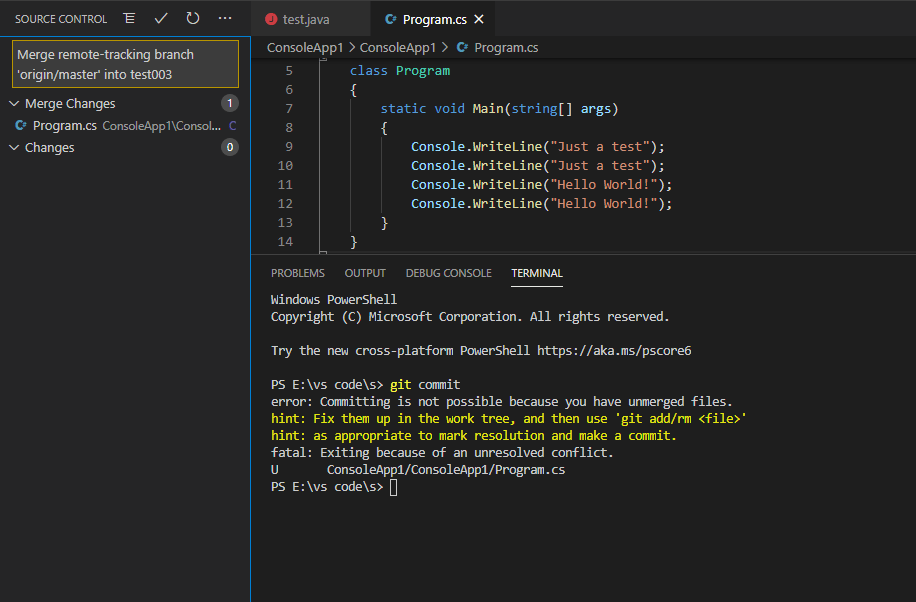The height and width of the screenshot is (602, 916).
Task: Refresh the source control view
Action: pos(193,19)
